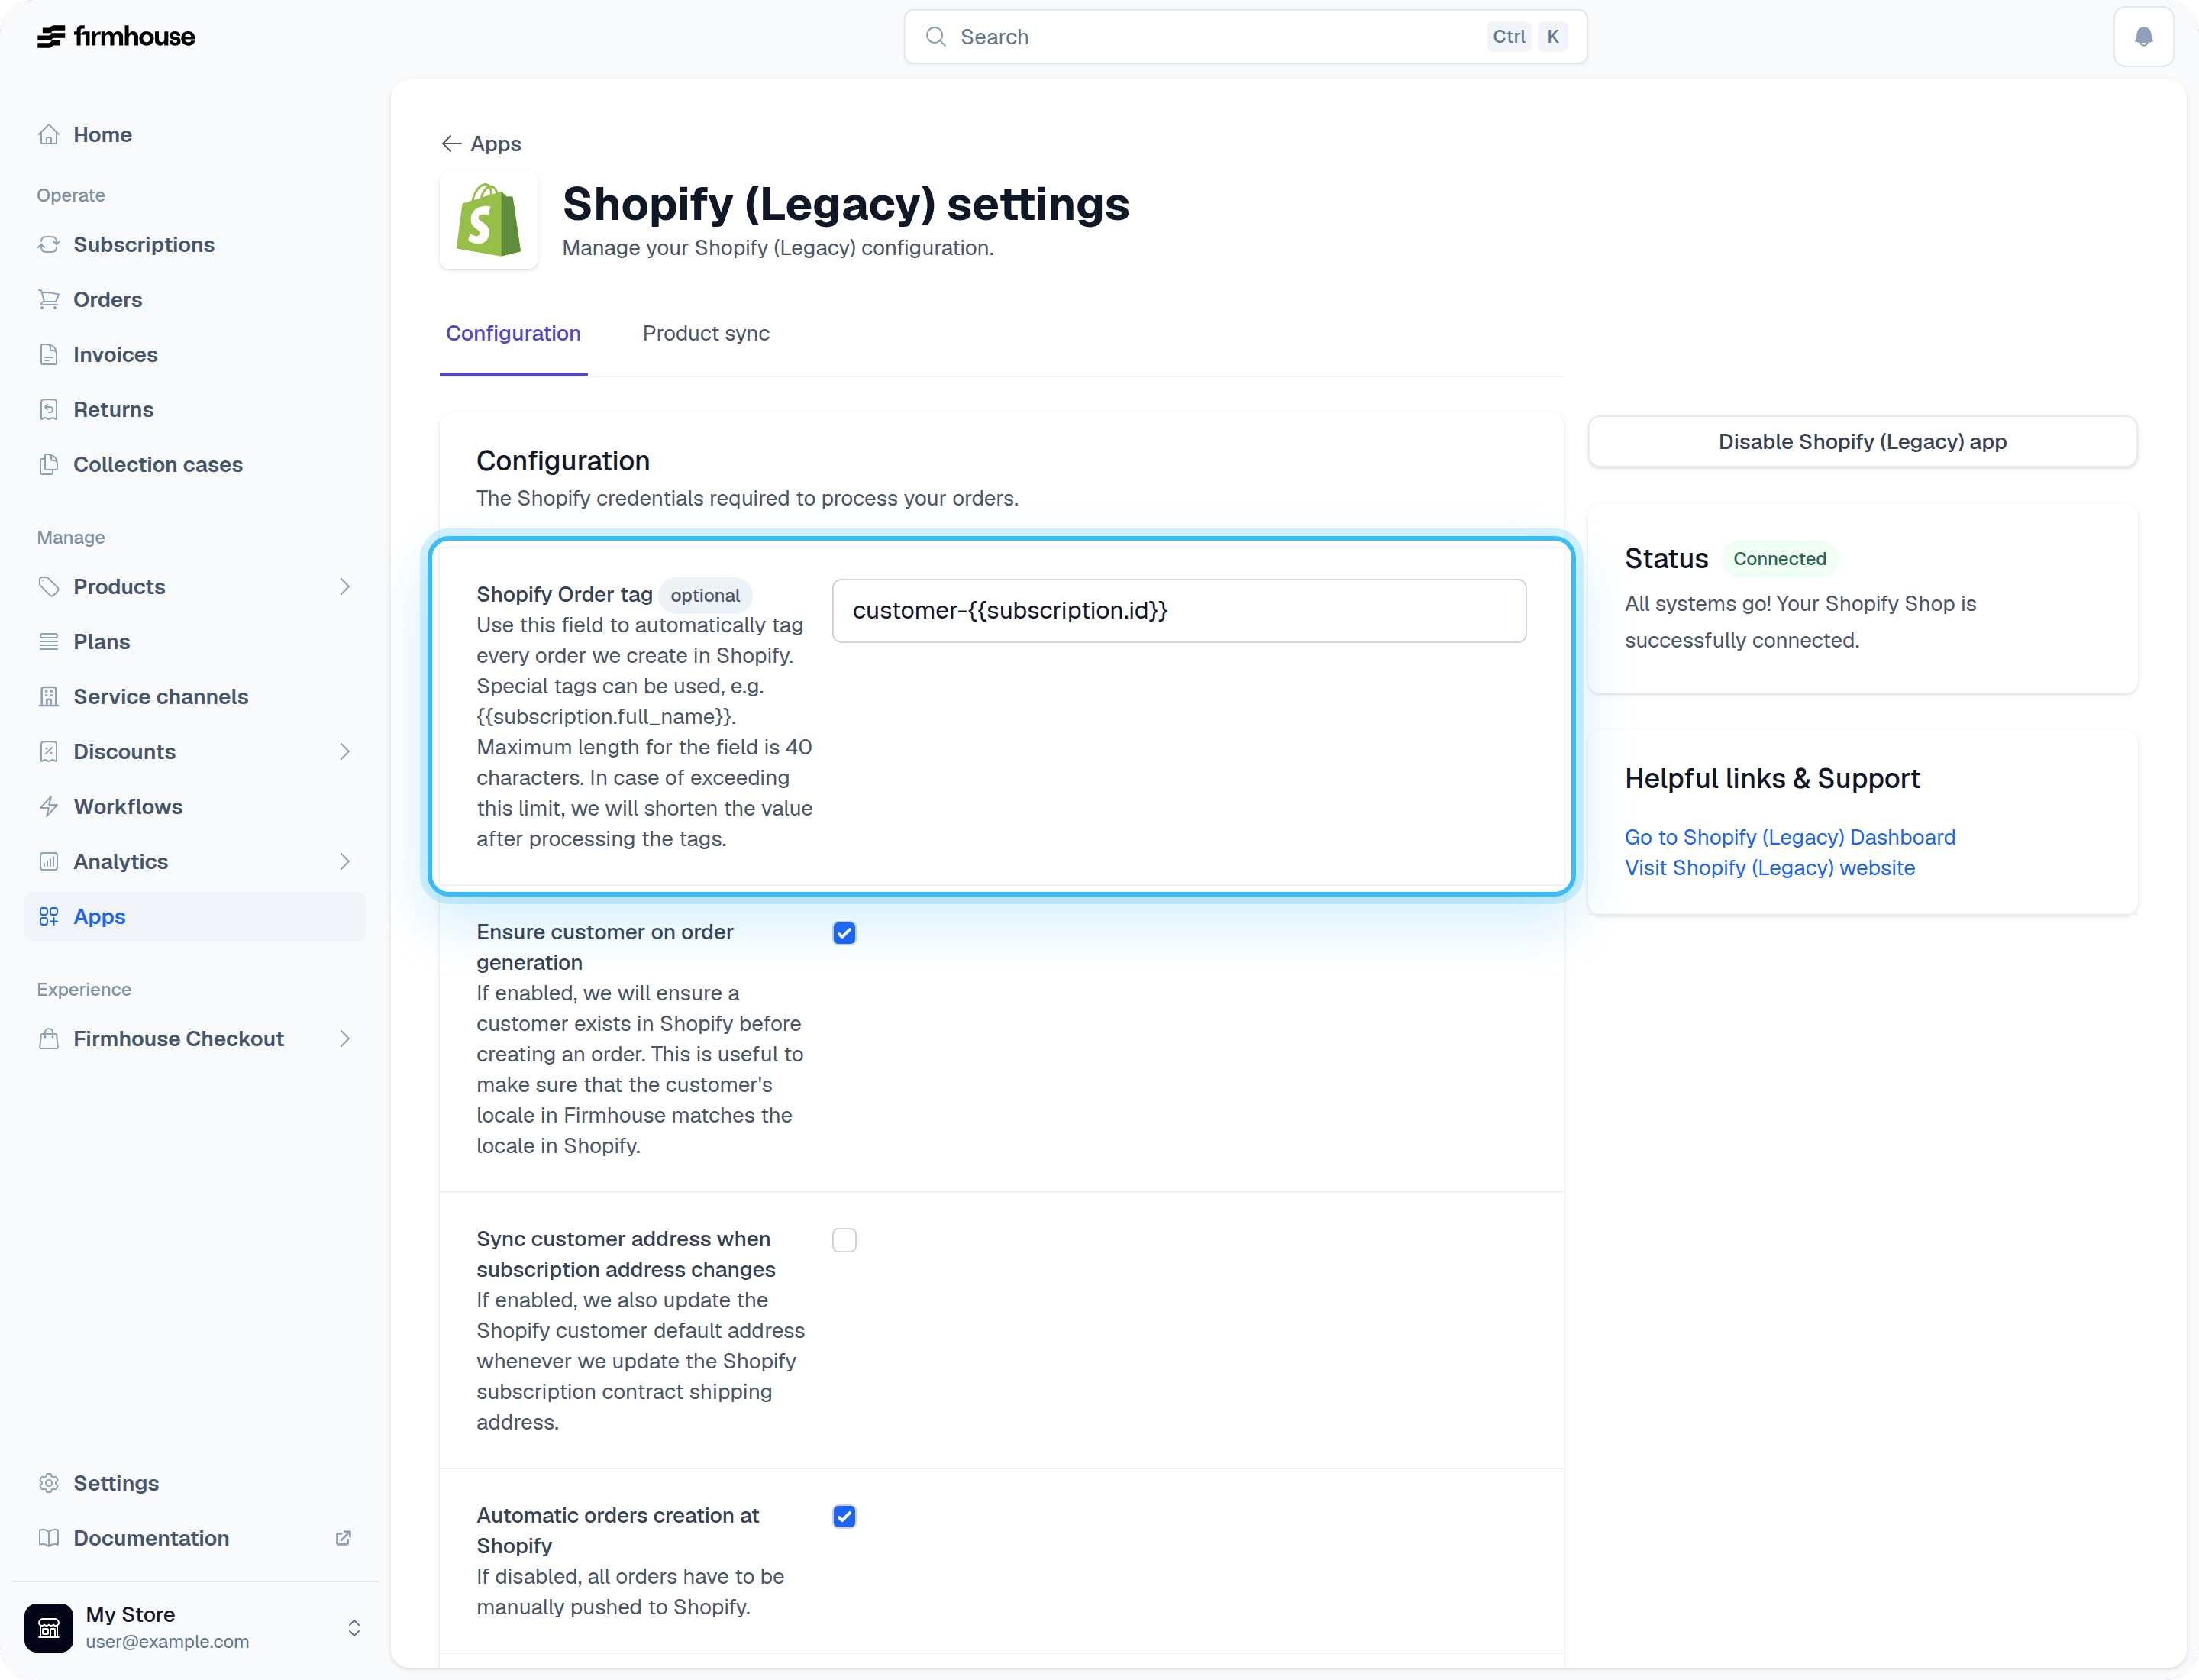Click the My Store avatar icon
Image resolution: width=2199 pixels, height=1680 pixels.
49,1627
